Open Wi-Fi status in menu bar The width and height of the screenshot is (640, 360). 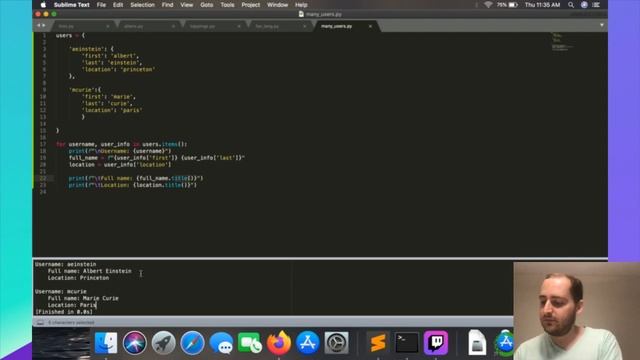pyautogui.click(x=488, y=5)
